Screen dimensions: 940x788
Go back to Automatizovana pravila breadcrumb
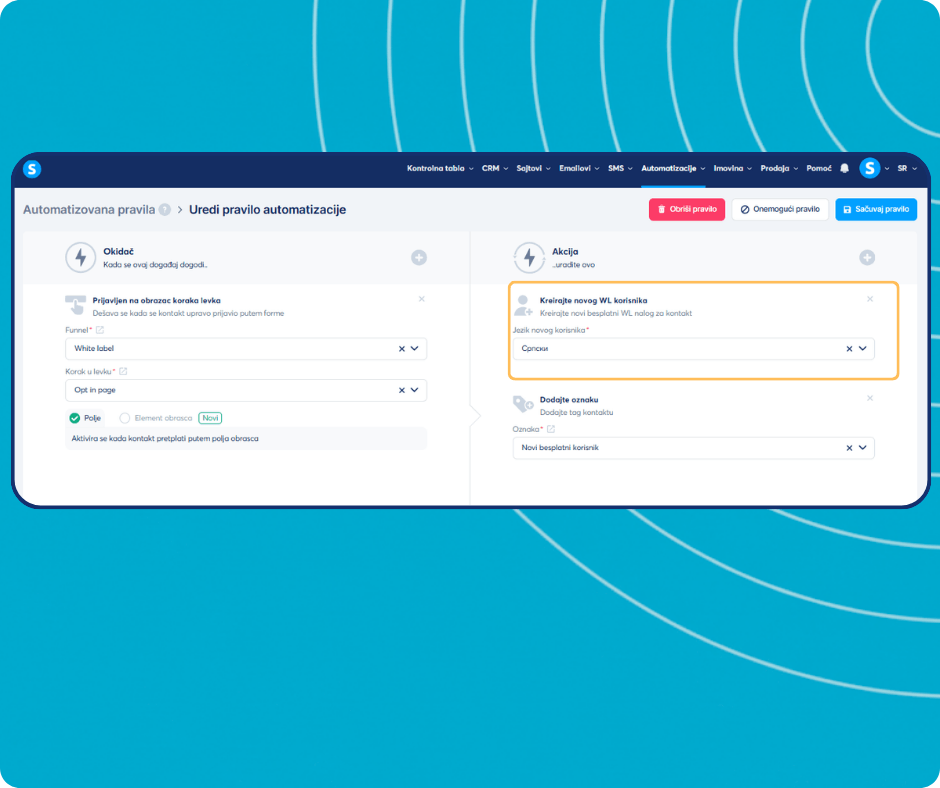89,210
